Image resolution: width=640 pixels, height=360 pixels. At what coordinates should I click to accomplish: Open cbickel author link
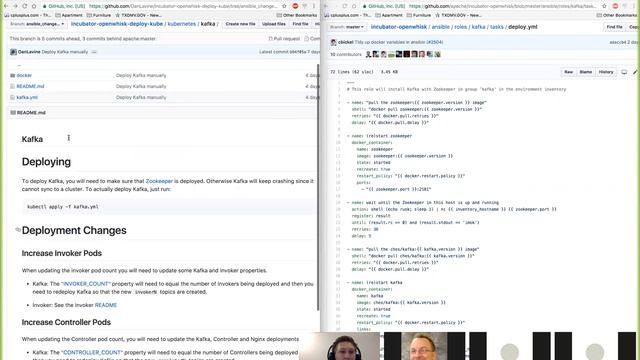pyautogui.click(x=345, y=42)
